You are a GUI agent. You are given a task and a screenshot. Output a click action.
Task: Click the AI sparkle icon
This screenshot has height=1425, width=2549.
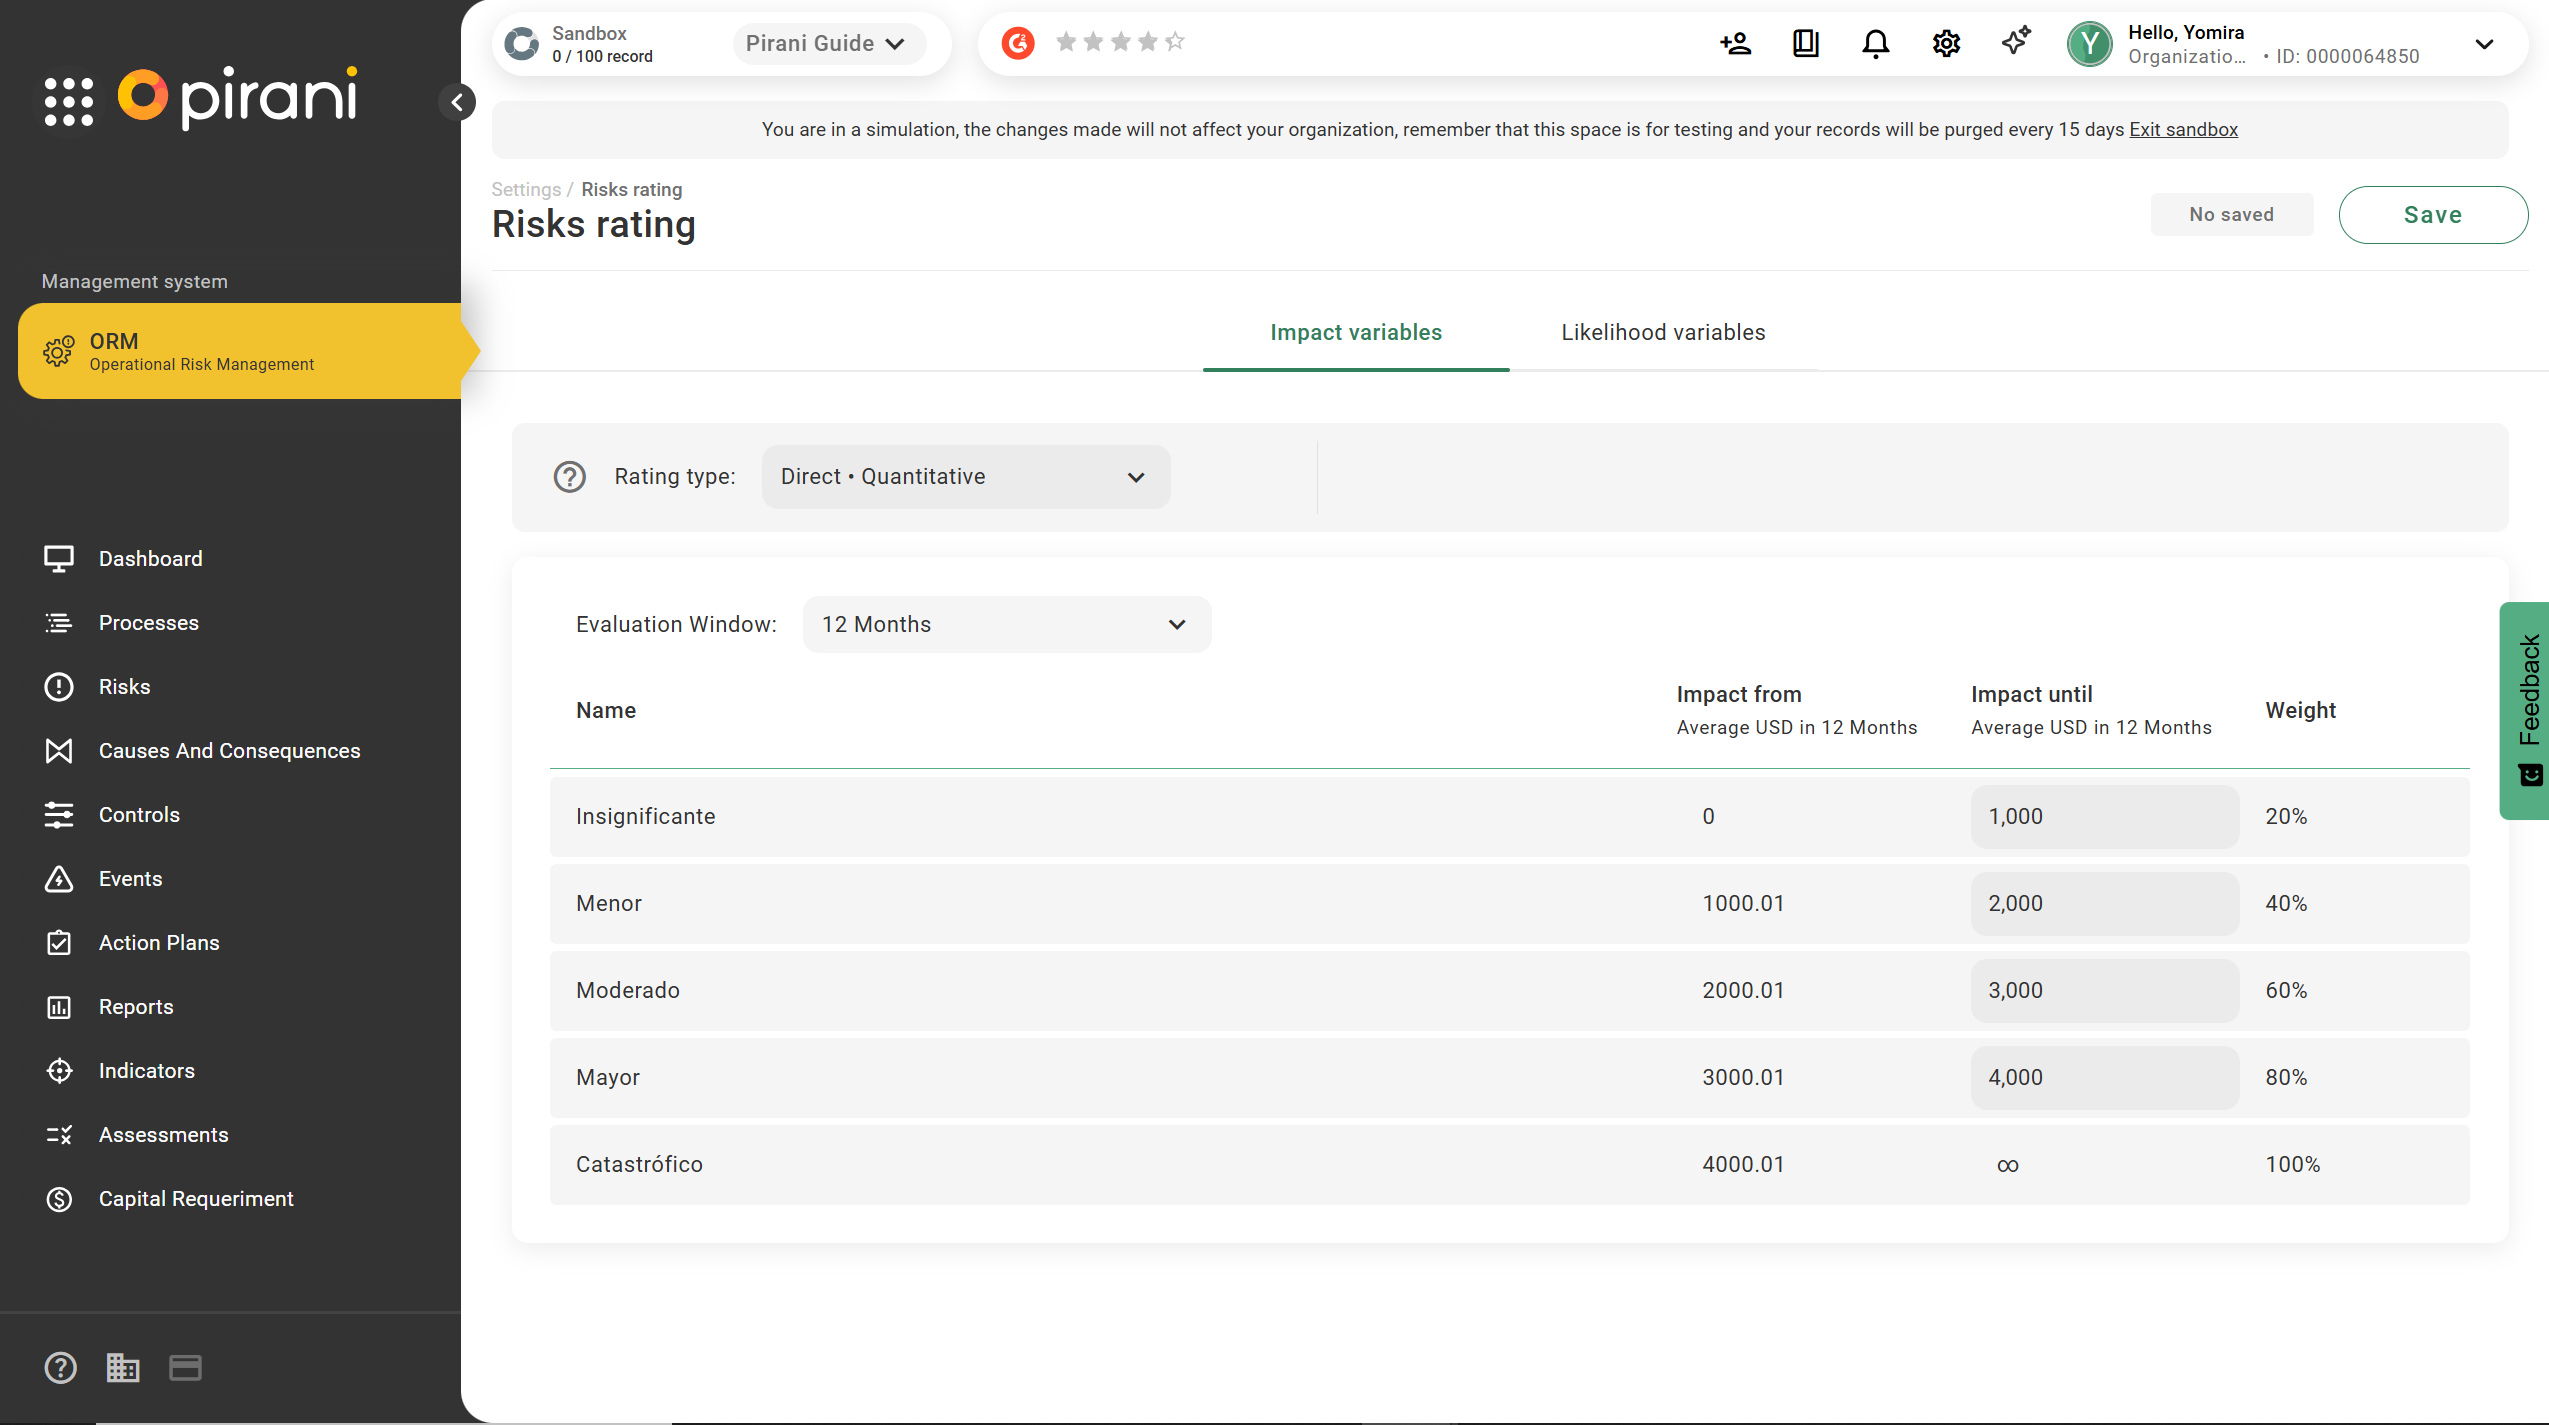click(2015, 41)
